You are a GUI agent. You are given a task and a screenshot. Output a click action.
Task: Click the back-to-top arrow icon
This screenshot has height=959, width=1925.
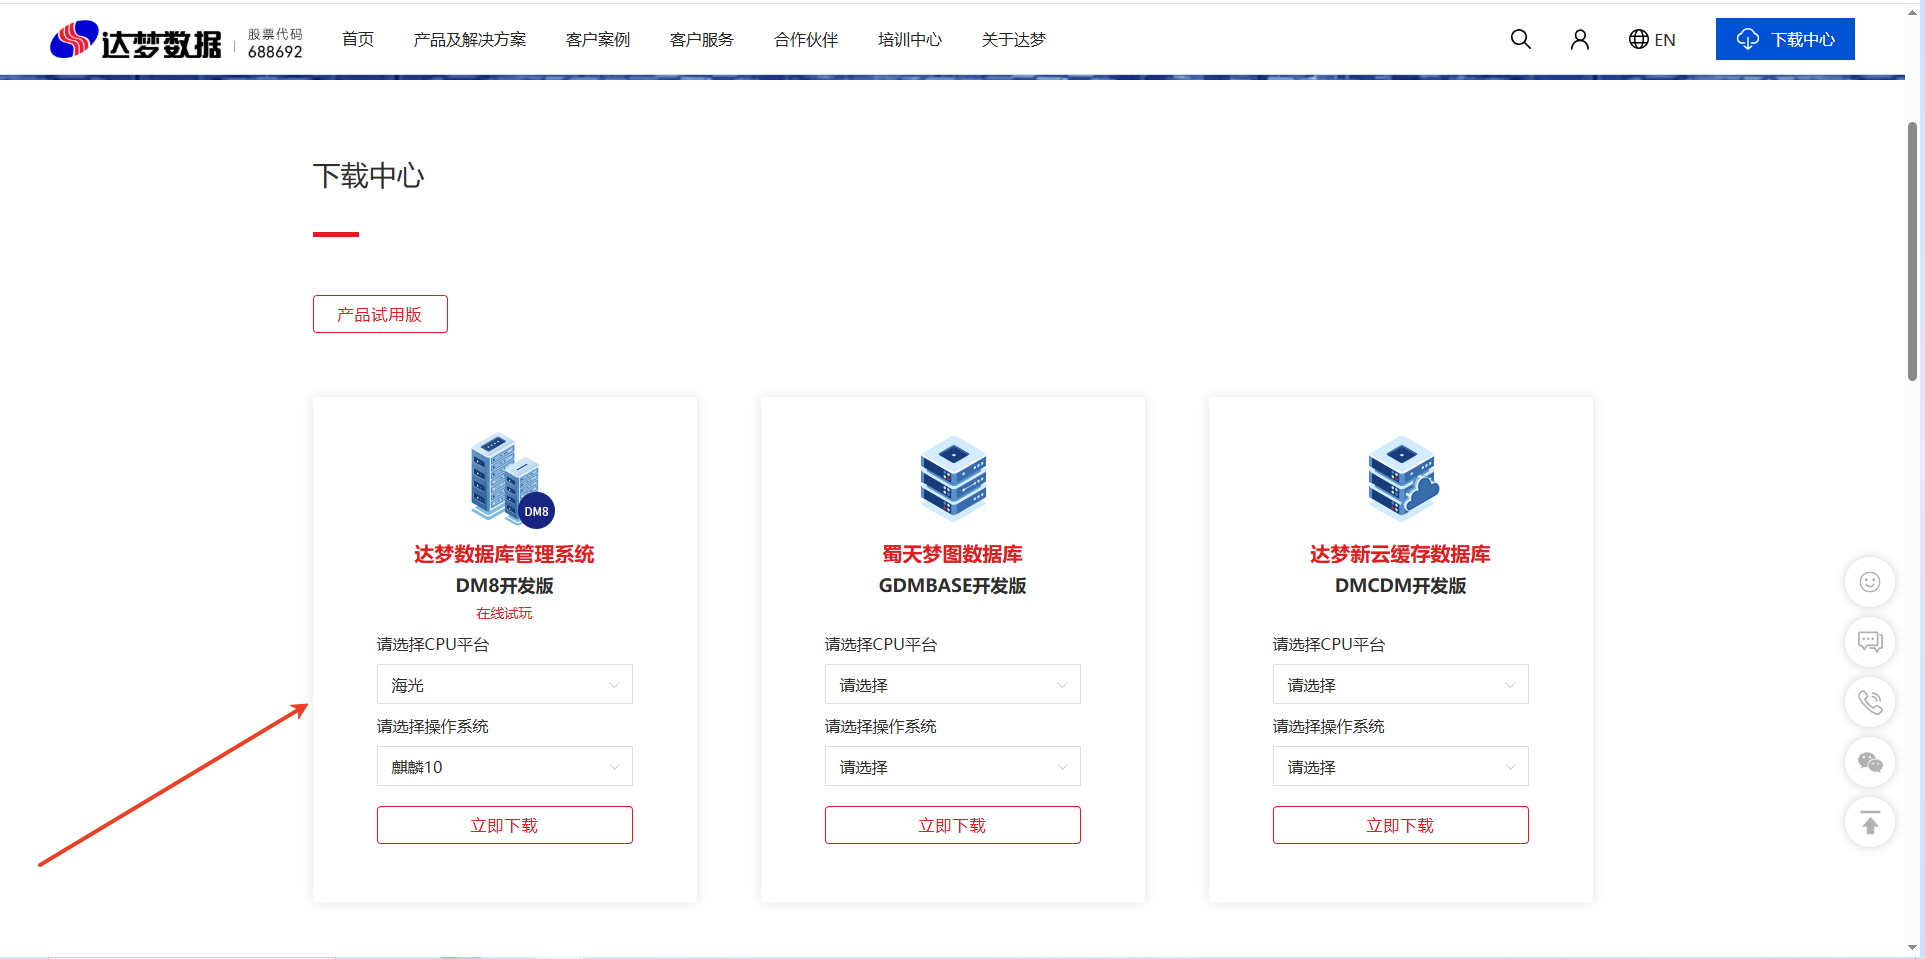click(1869, 823)
